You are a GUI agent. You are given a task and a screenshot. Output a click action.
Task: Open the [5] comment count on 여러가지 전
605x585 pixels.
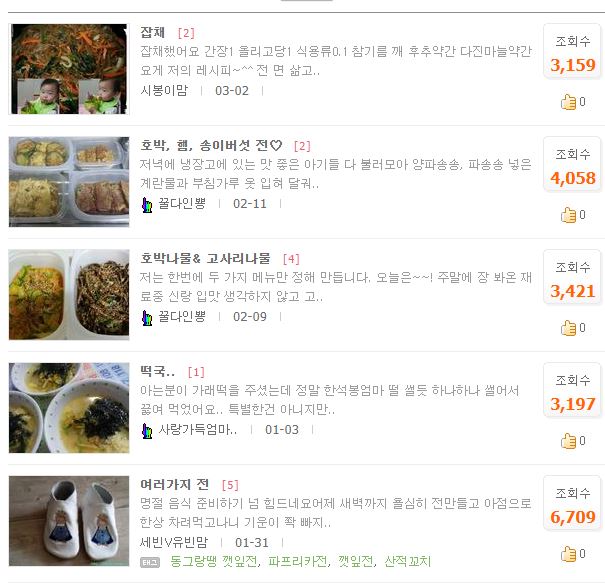click(x=230, y=485)
